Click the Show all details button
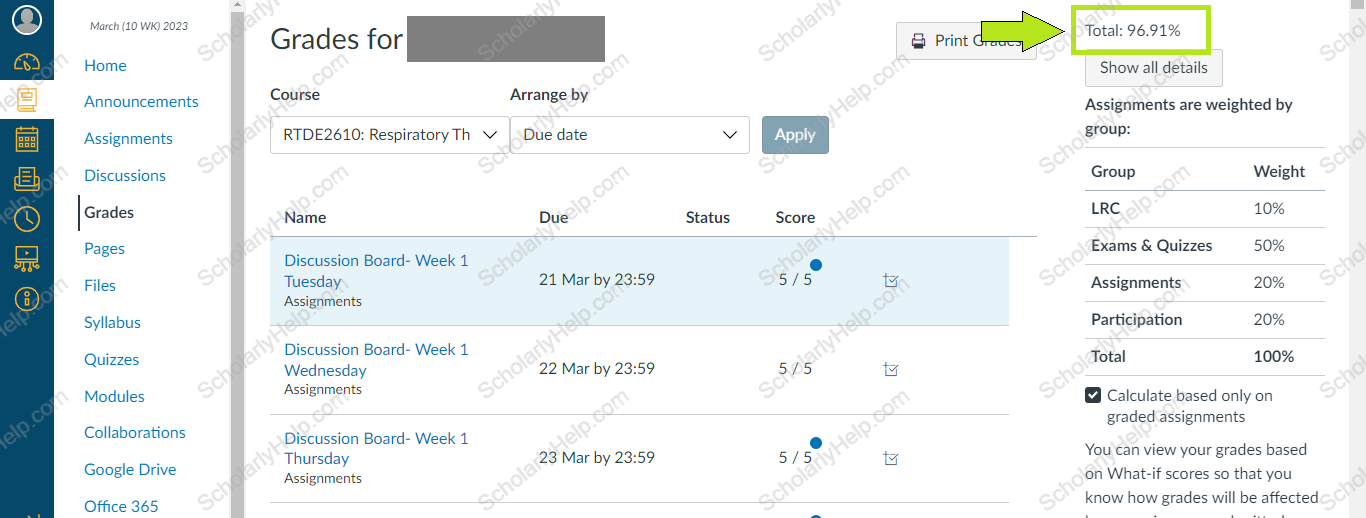This screenshot has width=1366, height=518. coord(1153,68)
